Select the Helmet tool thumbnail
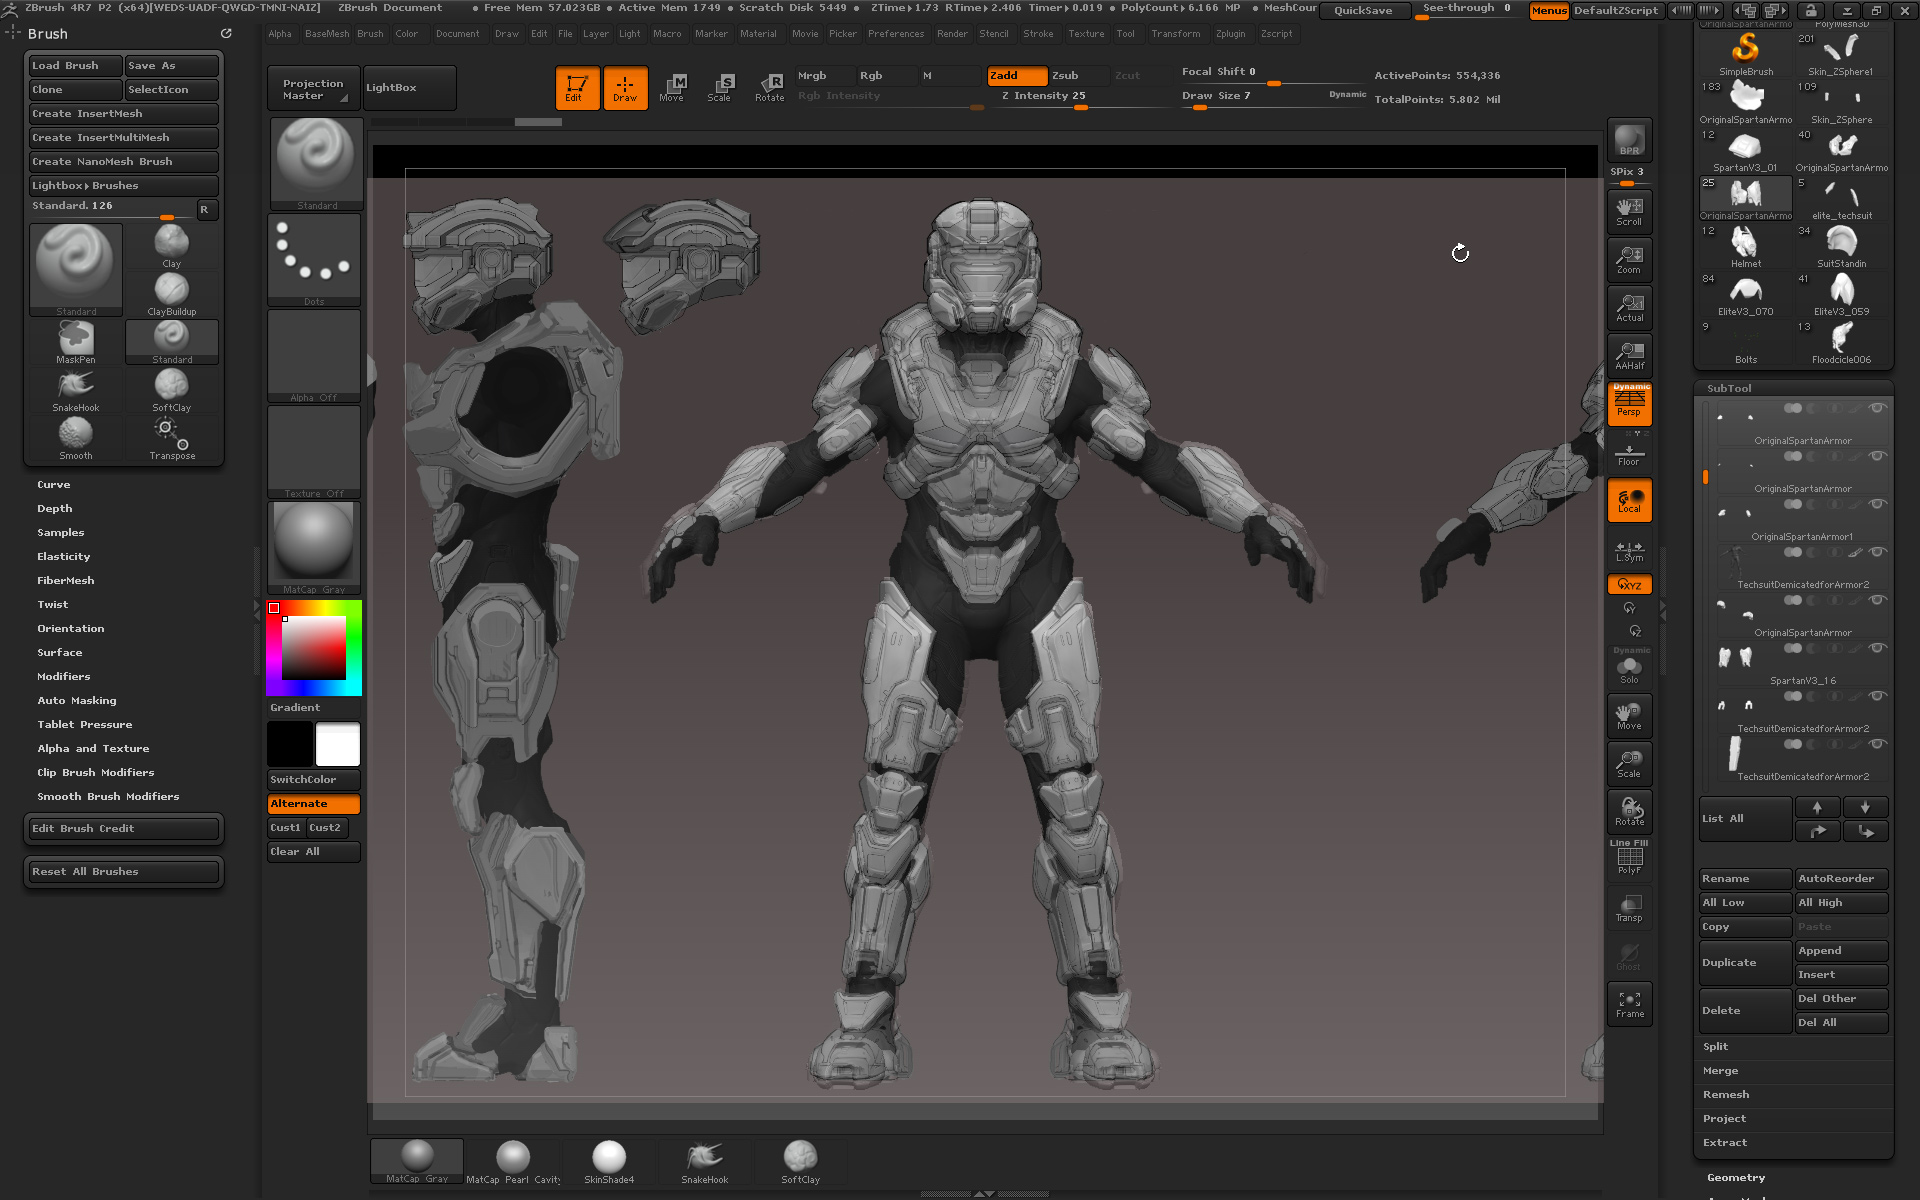The height and width of the screenshot is (1200, 1920). tap(1746, 246)
